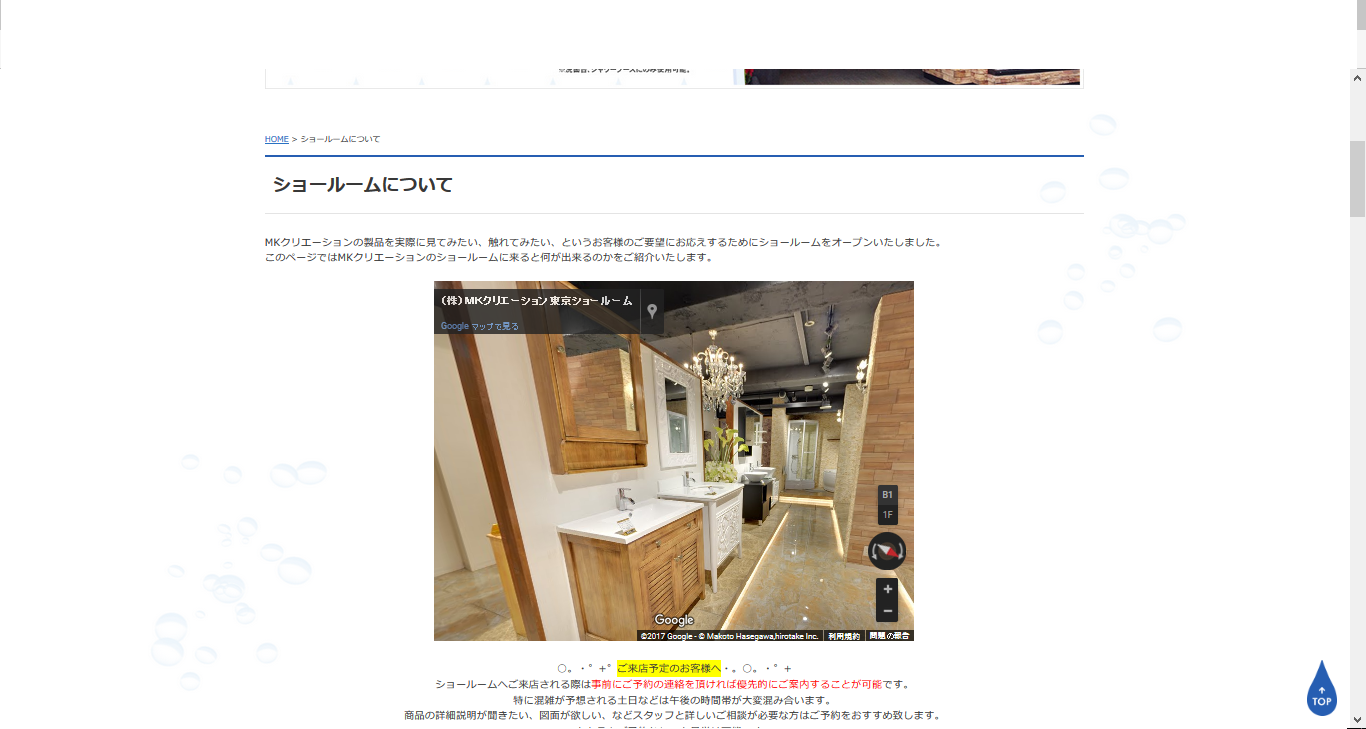Click the Street View compass control
This screenshot has height=729, width=1366.
pyautogui.click(x=887, y=551)
